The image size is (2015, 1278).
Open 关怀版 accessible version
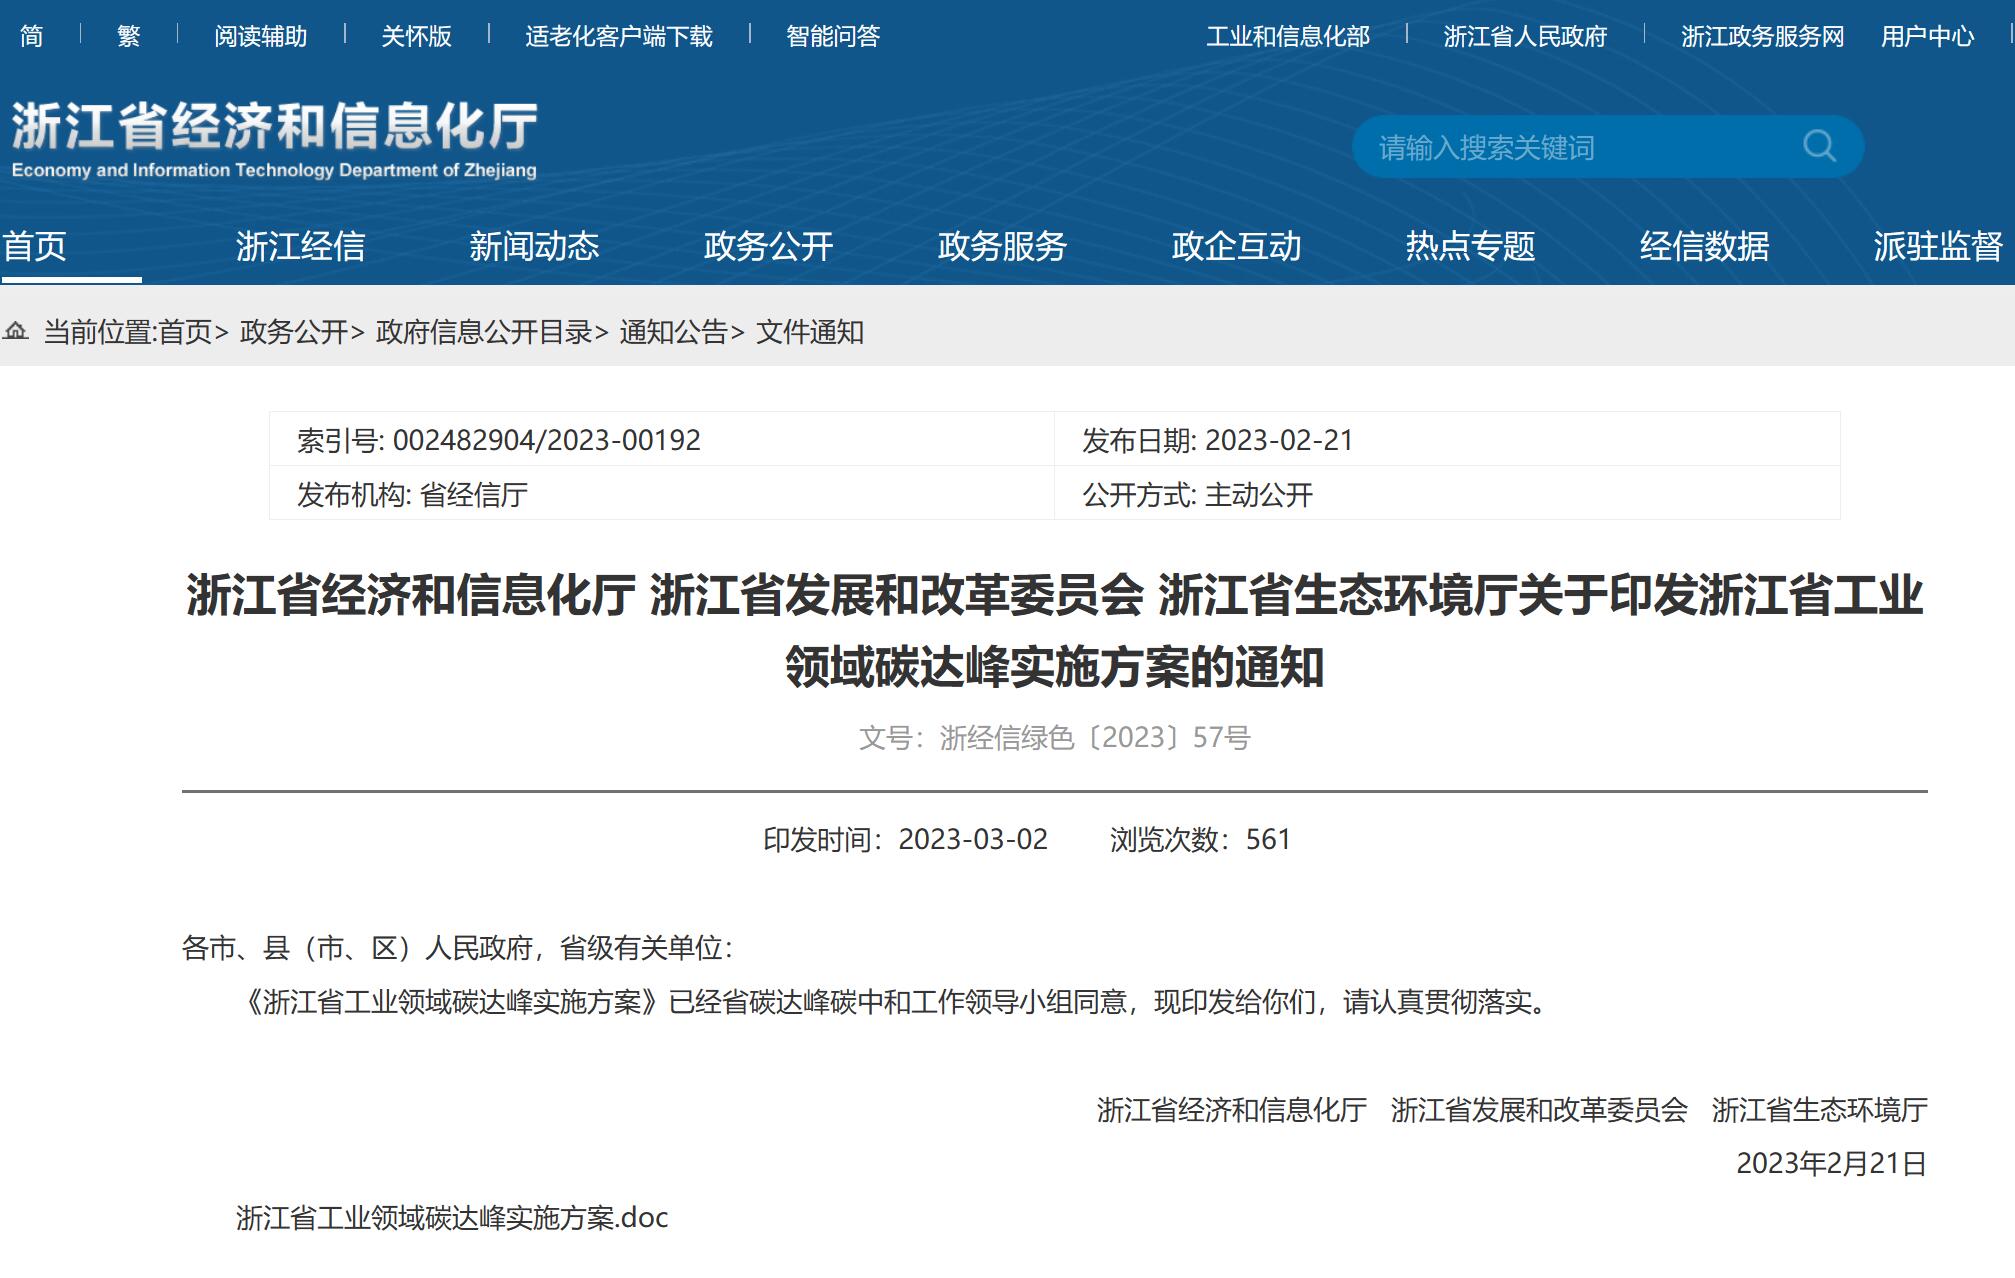pos(417,36)
